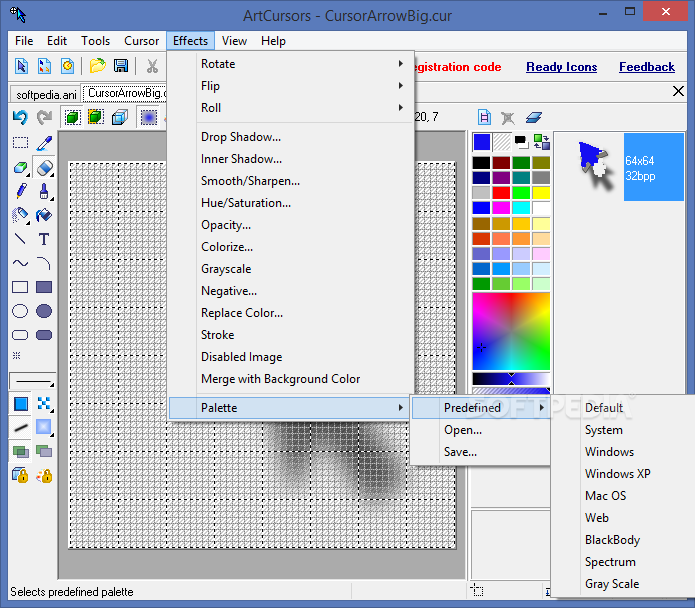Open the Help menu
695x608 pixels.
click(273, 41)
